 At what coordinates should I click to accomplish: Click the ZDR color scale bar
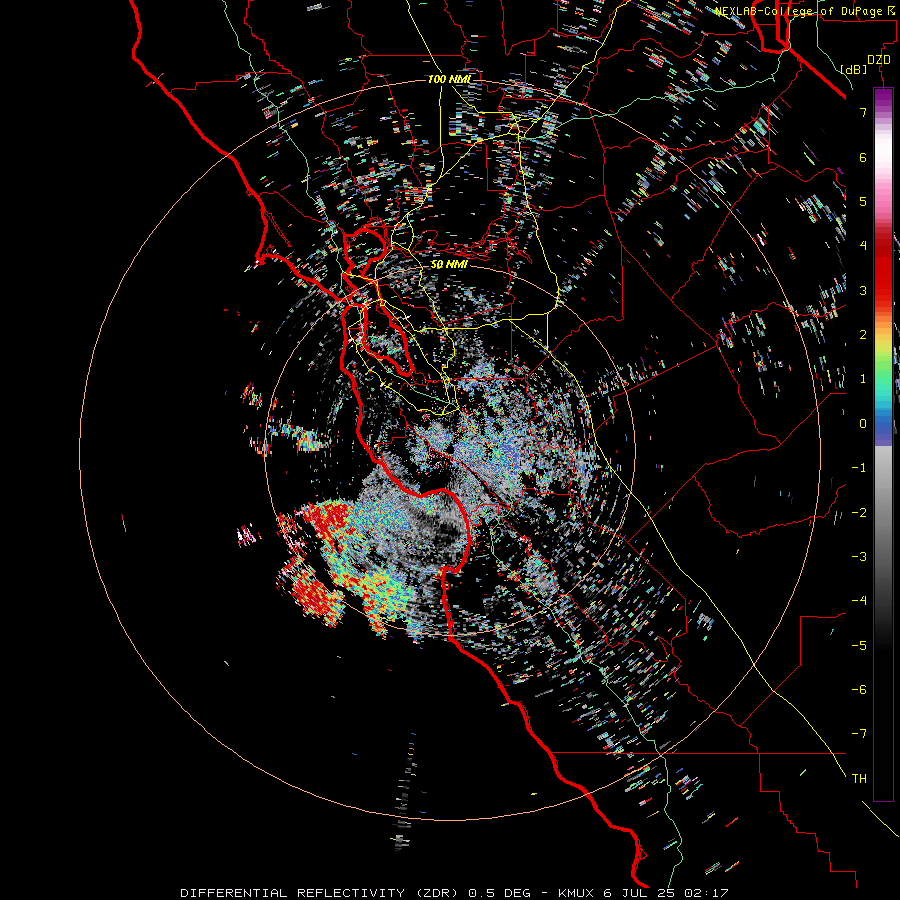[883, 444]
